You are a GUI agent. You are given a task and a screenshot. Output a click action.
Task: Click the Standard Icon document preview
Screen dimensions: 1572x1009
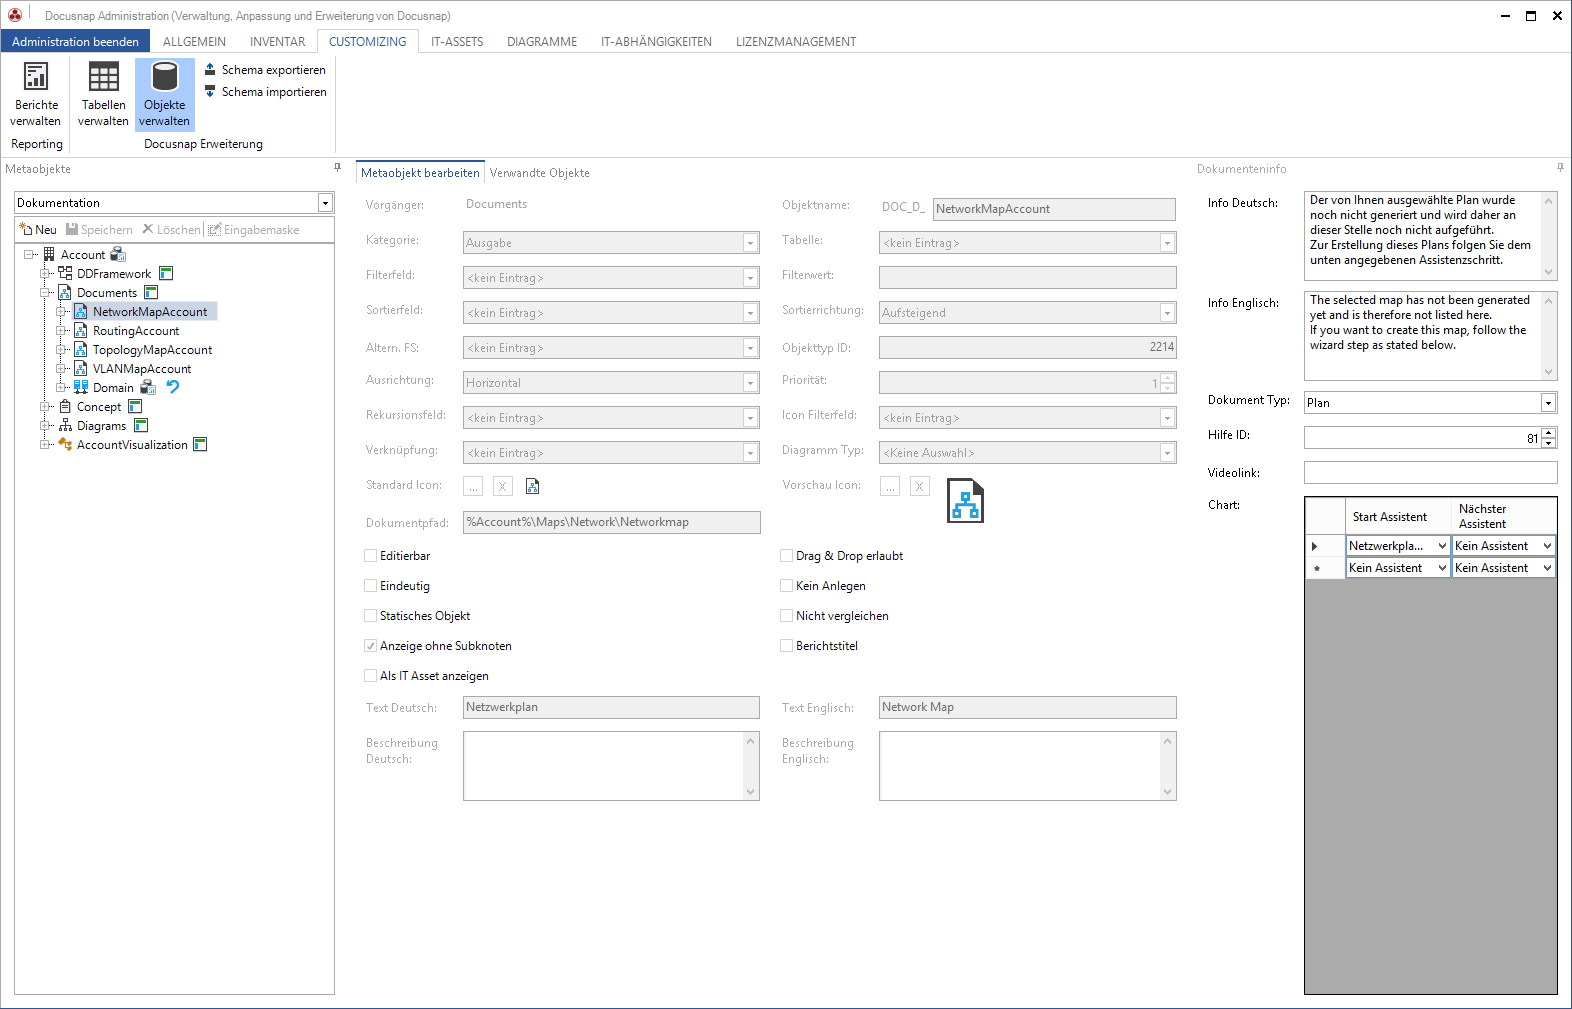pos(532,486)
